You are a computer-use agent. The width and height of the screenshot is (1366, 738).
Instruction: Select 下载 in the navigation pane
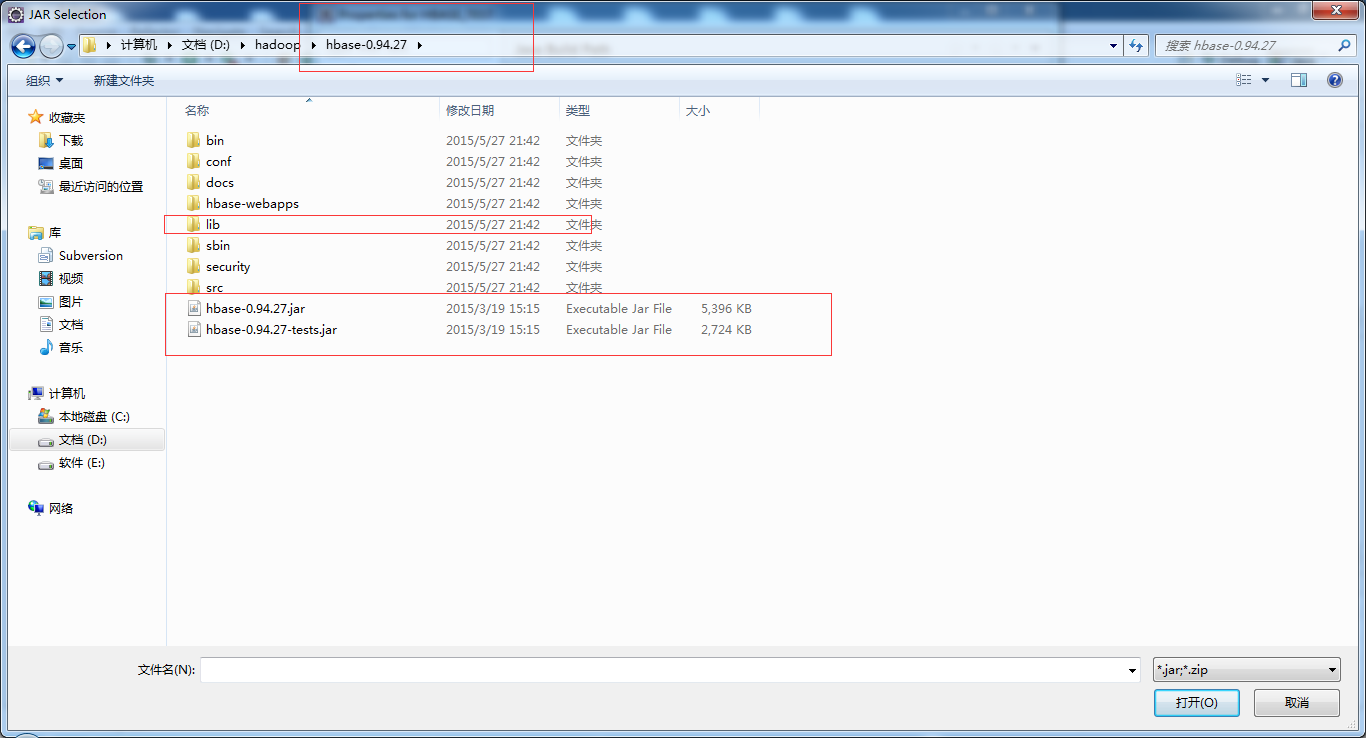coord(71,140)
